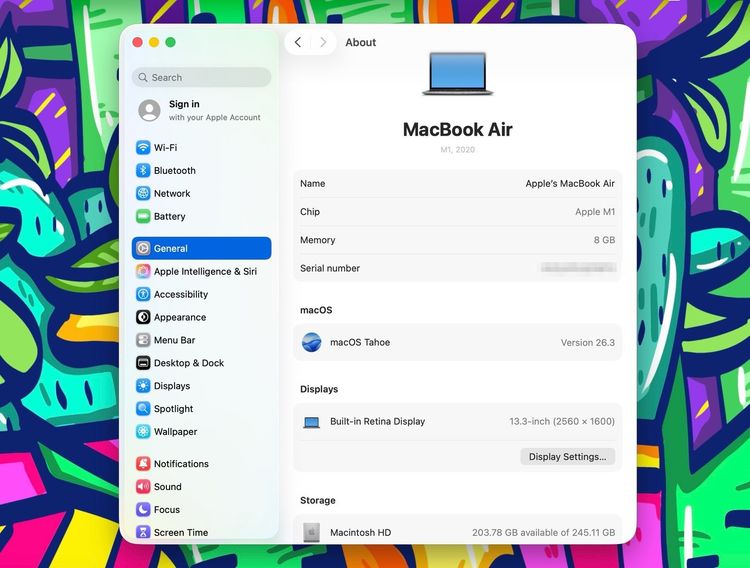Focus the sidebar Search field

(201, 77)
